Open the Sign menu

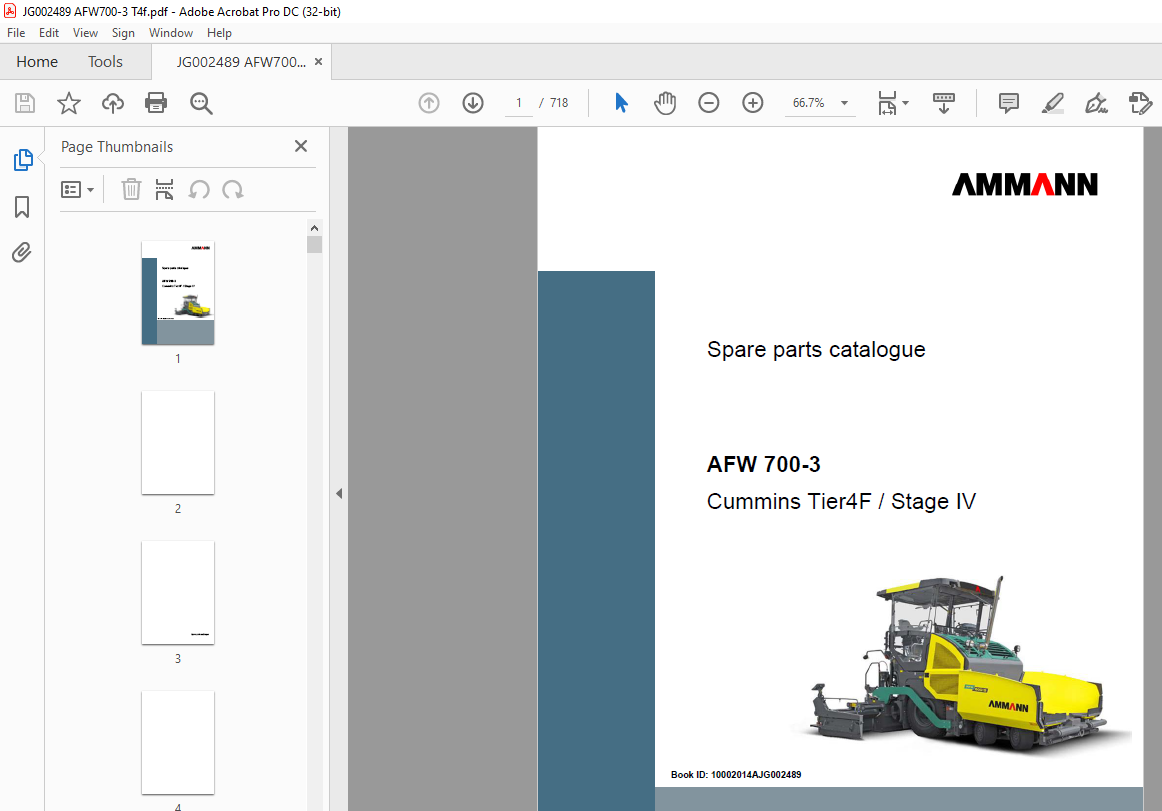[123, 33]
